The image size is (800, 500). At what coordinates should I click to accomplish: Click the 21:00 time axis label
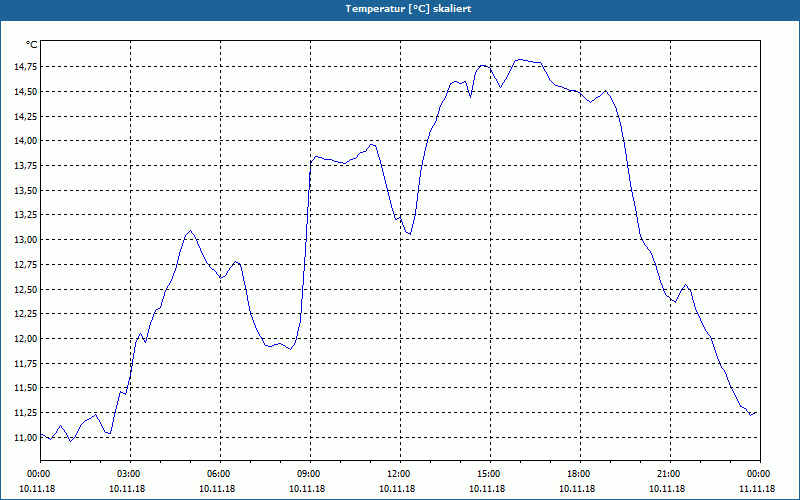[x=670, y=474]
